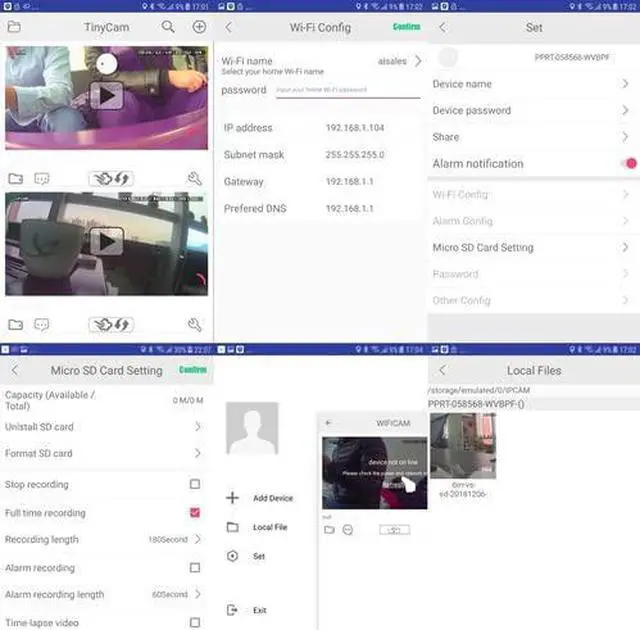Click the Wi-Fi password input field
The image size is (640, 630).
[x=345, y=90]
